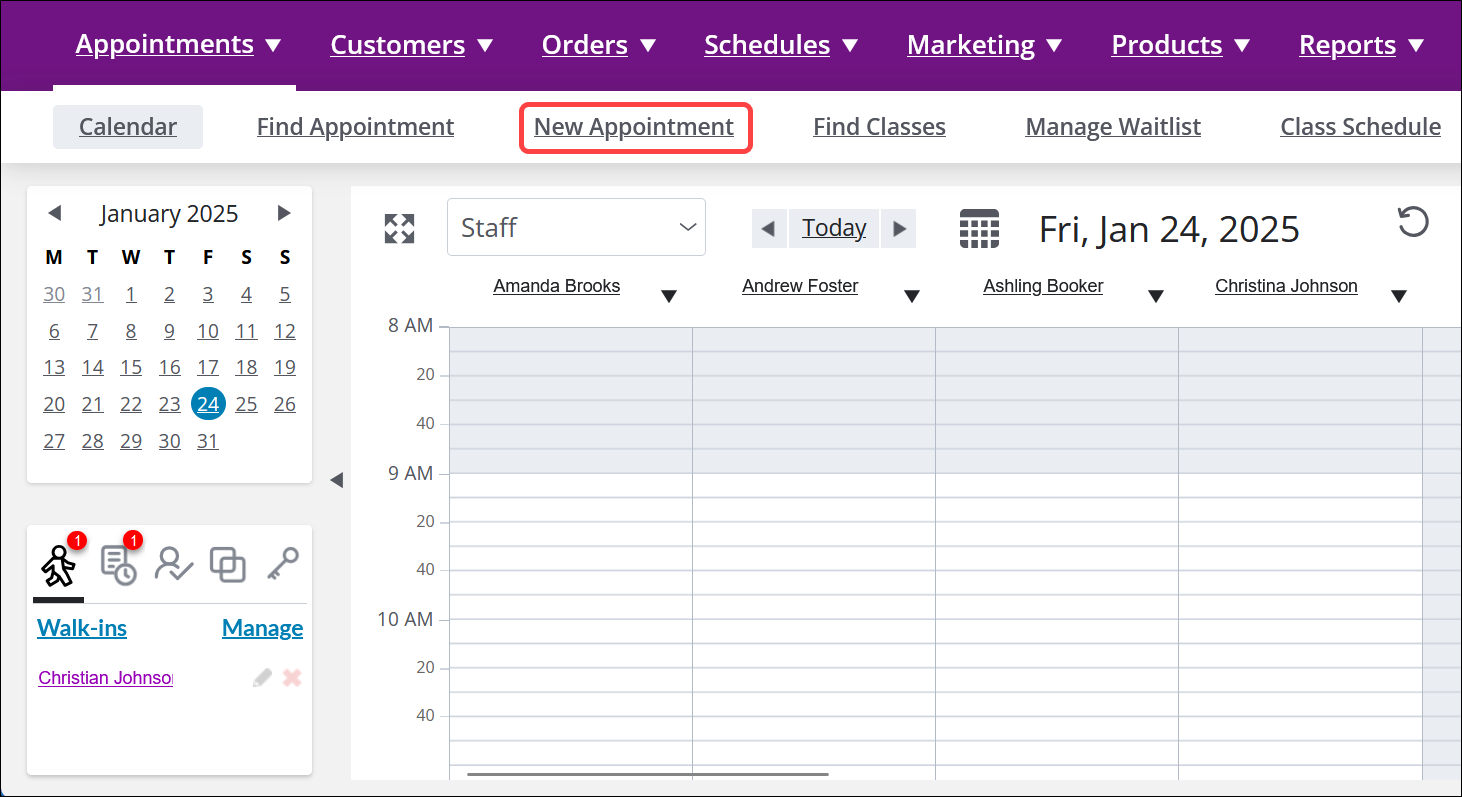This screenshot has height=797, width=1462.
Task: Open the Customers menu
Action: click(x=412, y=45)
